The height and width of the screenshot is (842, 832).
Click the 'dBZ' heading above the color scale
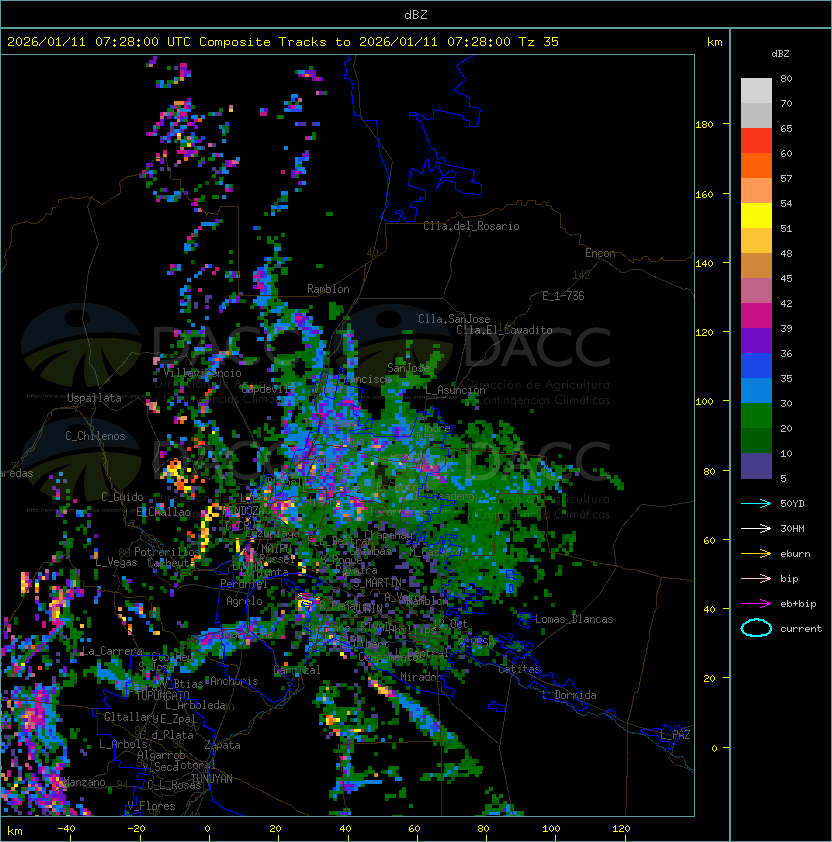pyautogui.click(x=780, y=54)
